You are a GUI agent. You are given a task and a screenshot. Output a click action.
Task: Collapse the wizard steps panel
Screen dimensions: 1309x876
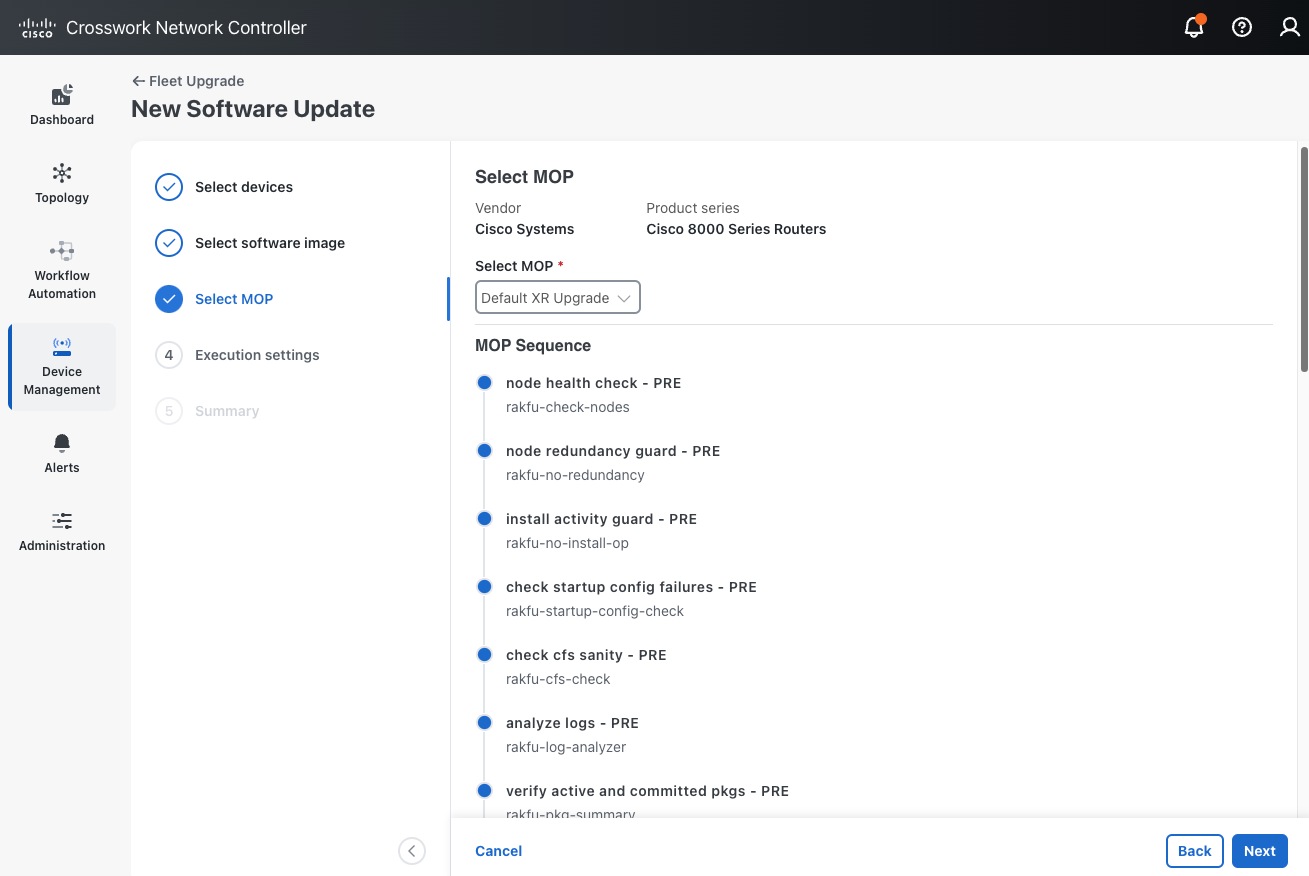[x=412, y=851]
